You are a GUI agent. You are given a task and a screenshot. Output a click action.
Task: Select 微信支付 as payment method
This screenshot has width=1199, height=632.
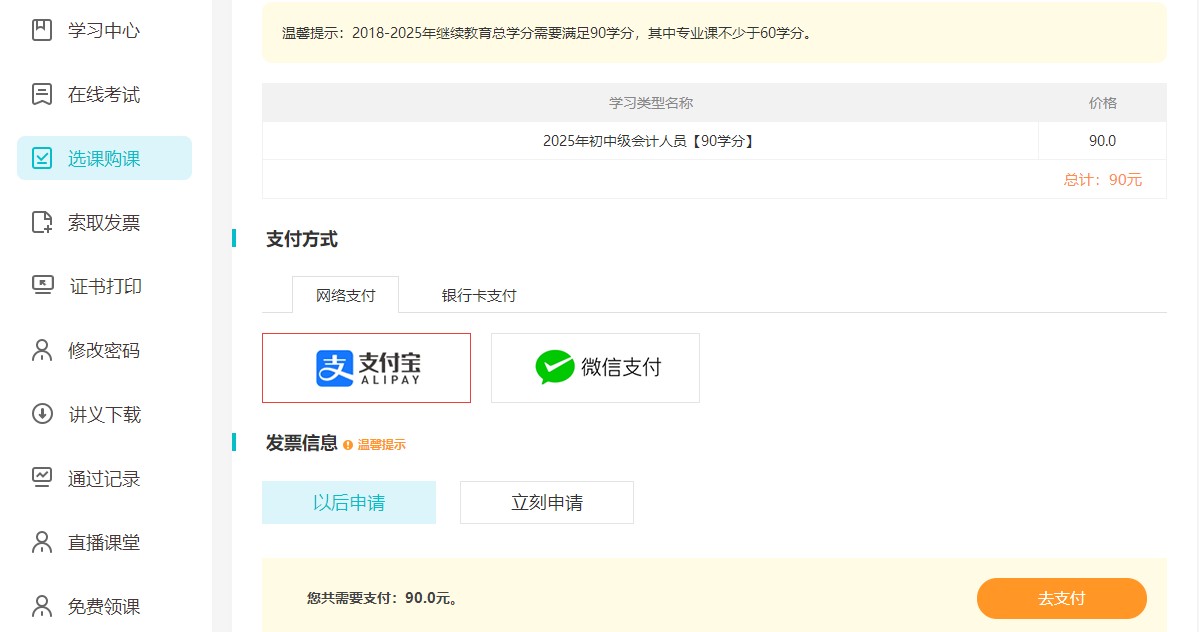(x=595, y=367)
